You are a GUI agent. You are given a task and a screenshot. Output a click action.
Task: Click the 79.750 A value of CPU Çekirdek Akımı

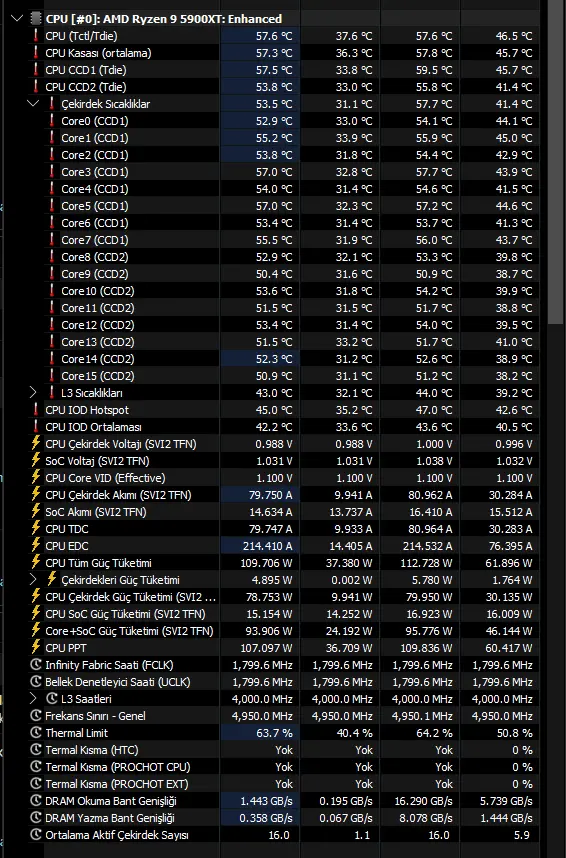pos(270,495)
